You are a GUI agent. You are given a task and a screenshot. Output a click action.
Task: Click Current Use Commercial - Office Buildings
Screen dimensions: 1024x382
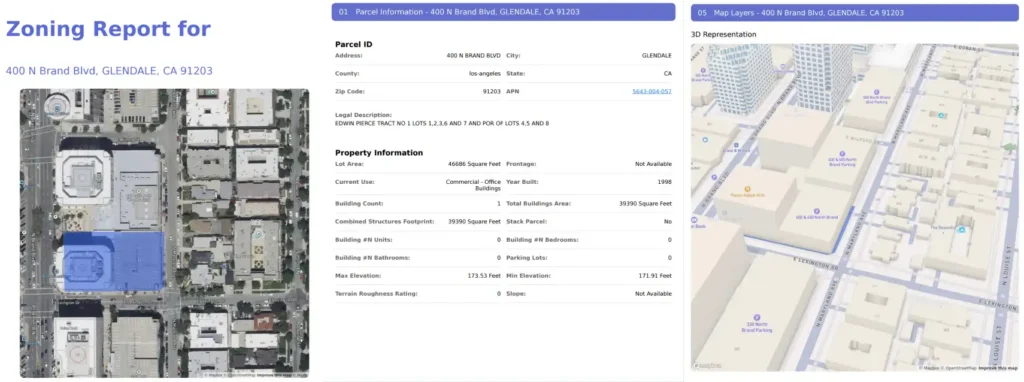tap(473, 185)
